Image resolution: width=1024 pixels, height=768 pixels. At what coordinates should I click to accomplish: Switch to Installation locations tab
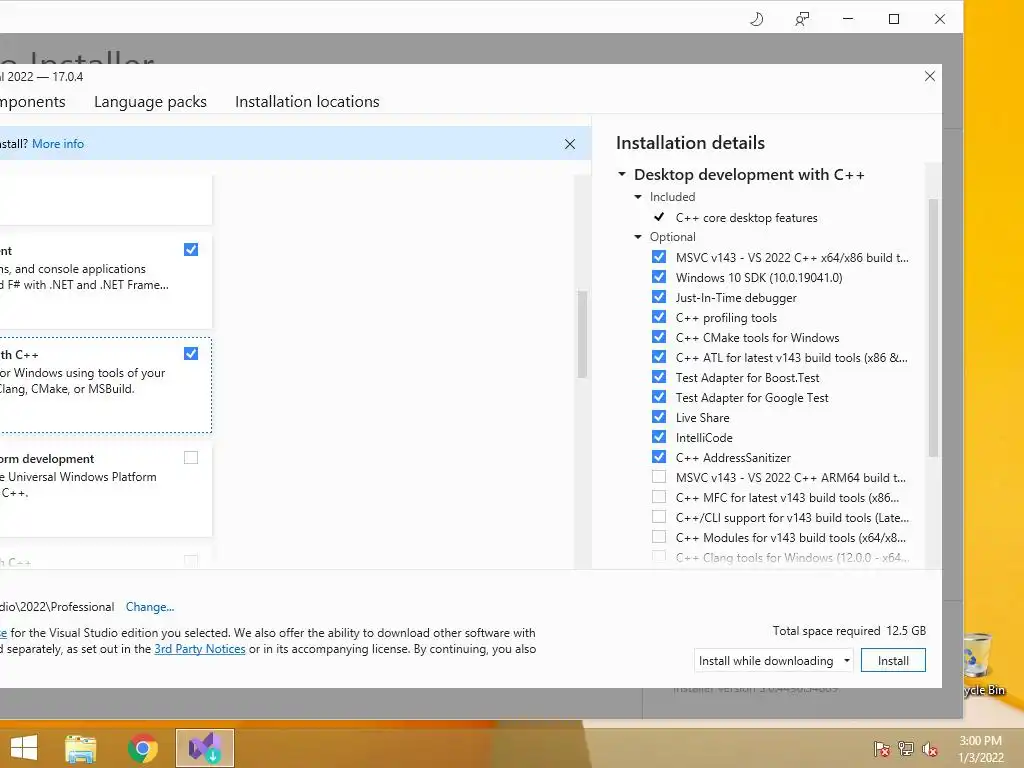(307, 102)
